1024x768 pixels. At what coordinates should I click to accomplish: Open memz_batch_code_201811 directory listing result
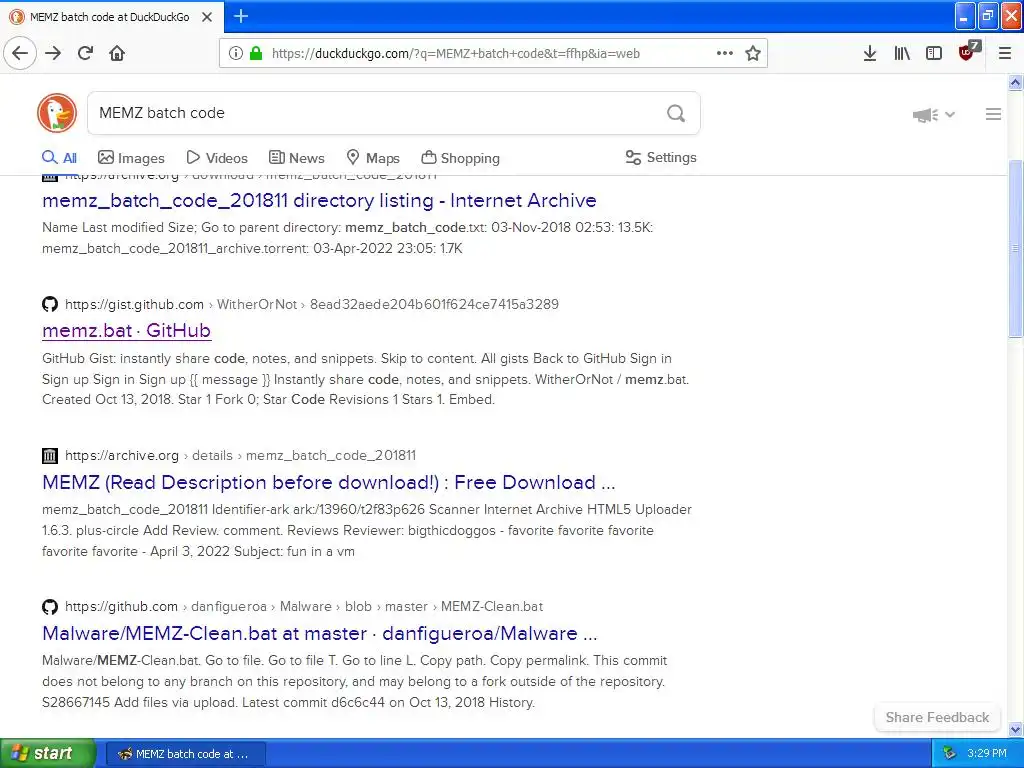click(319, 200)
